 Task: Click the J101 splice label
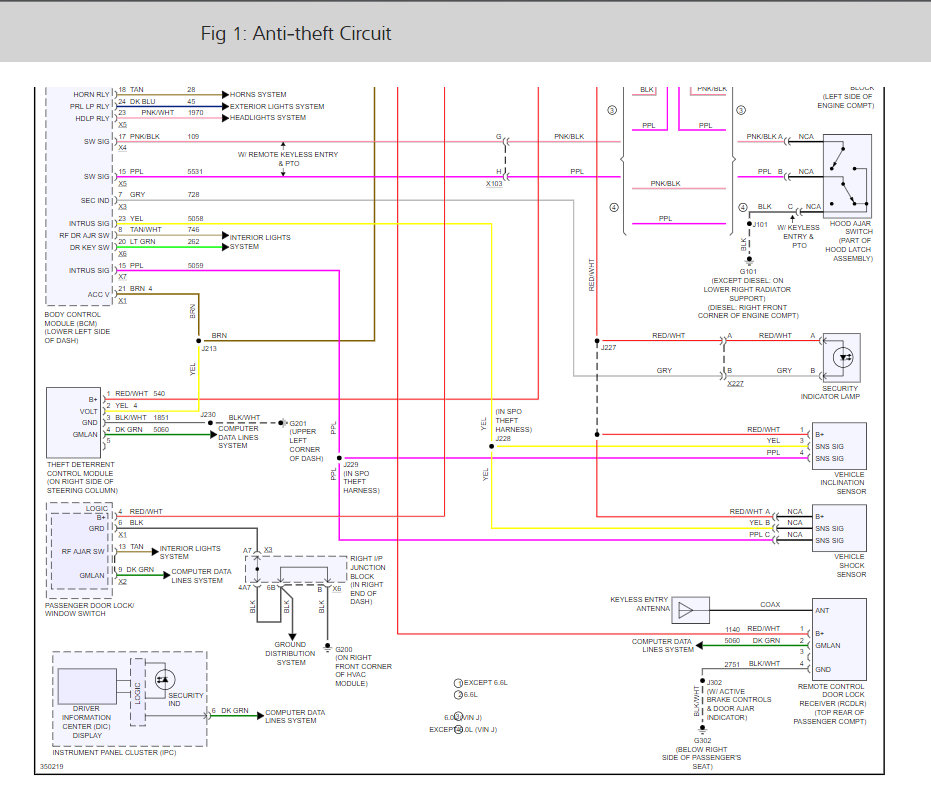(x=761, y=224)
